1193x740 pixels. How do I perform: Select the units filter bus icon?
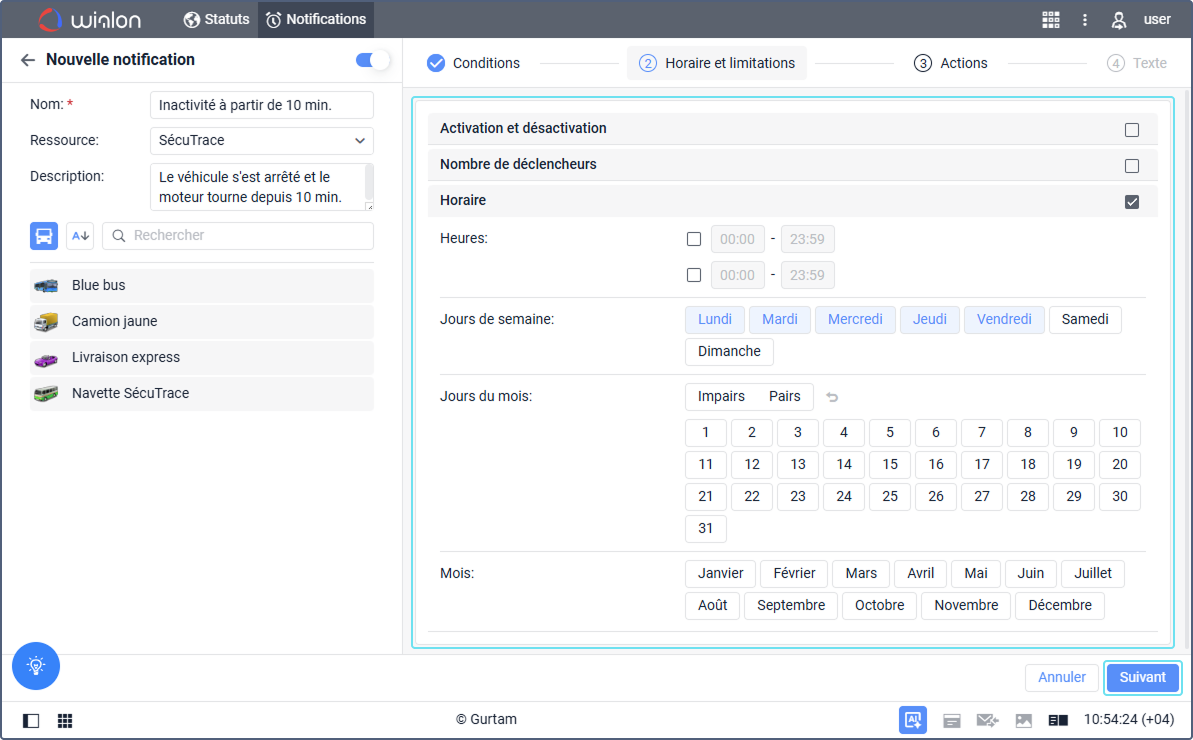tap(44, 236)
